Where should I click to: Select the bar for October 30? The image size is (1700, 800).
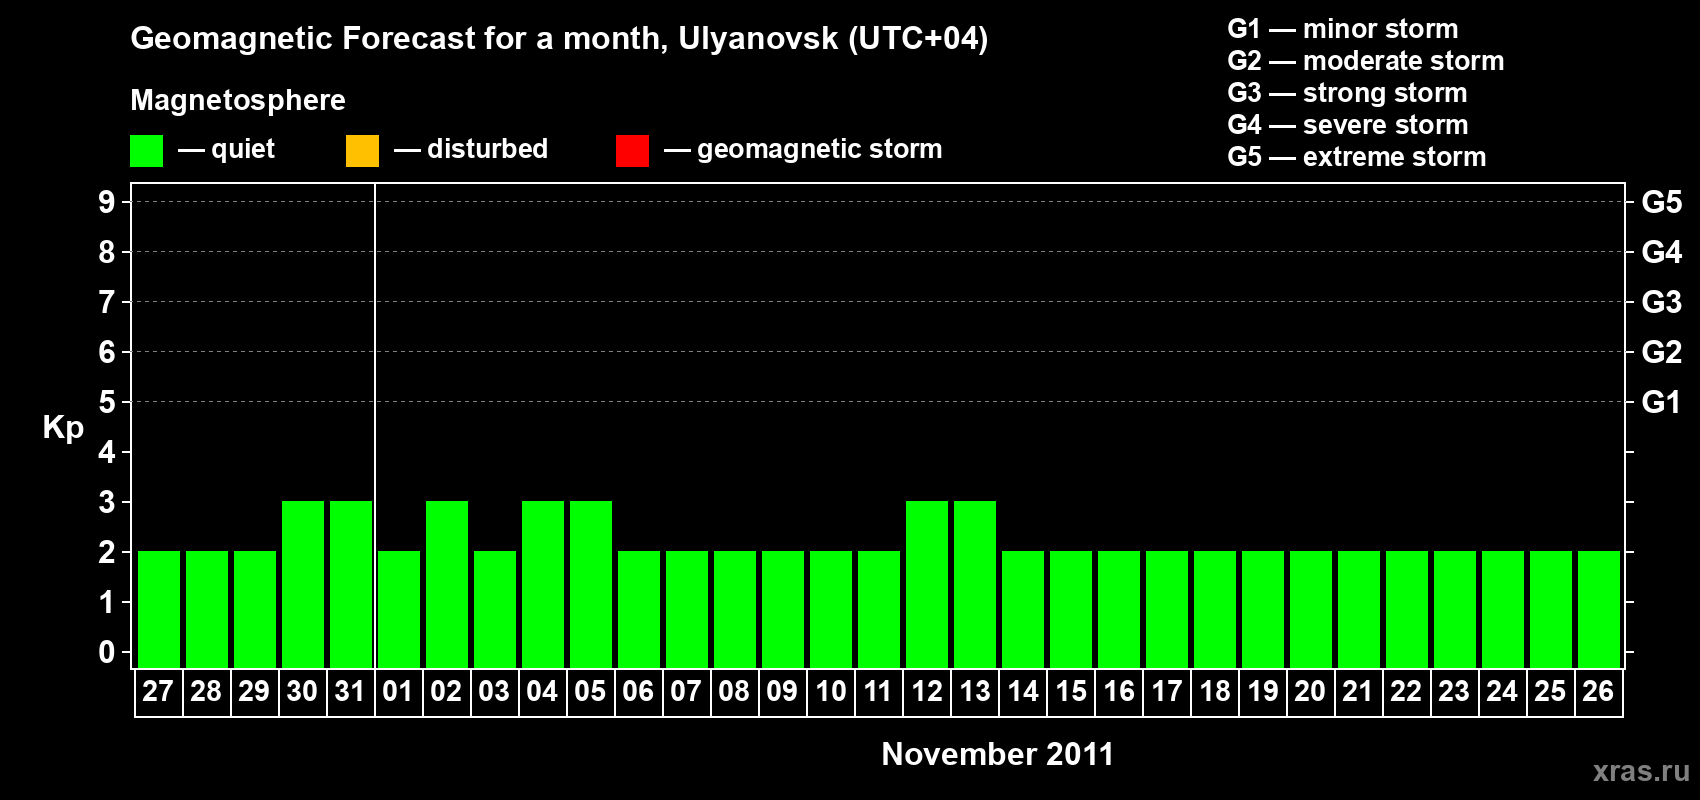pyautogui.click(x=303, y=584)
